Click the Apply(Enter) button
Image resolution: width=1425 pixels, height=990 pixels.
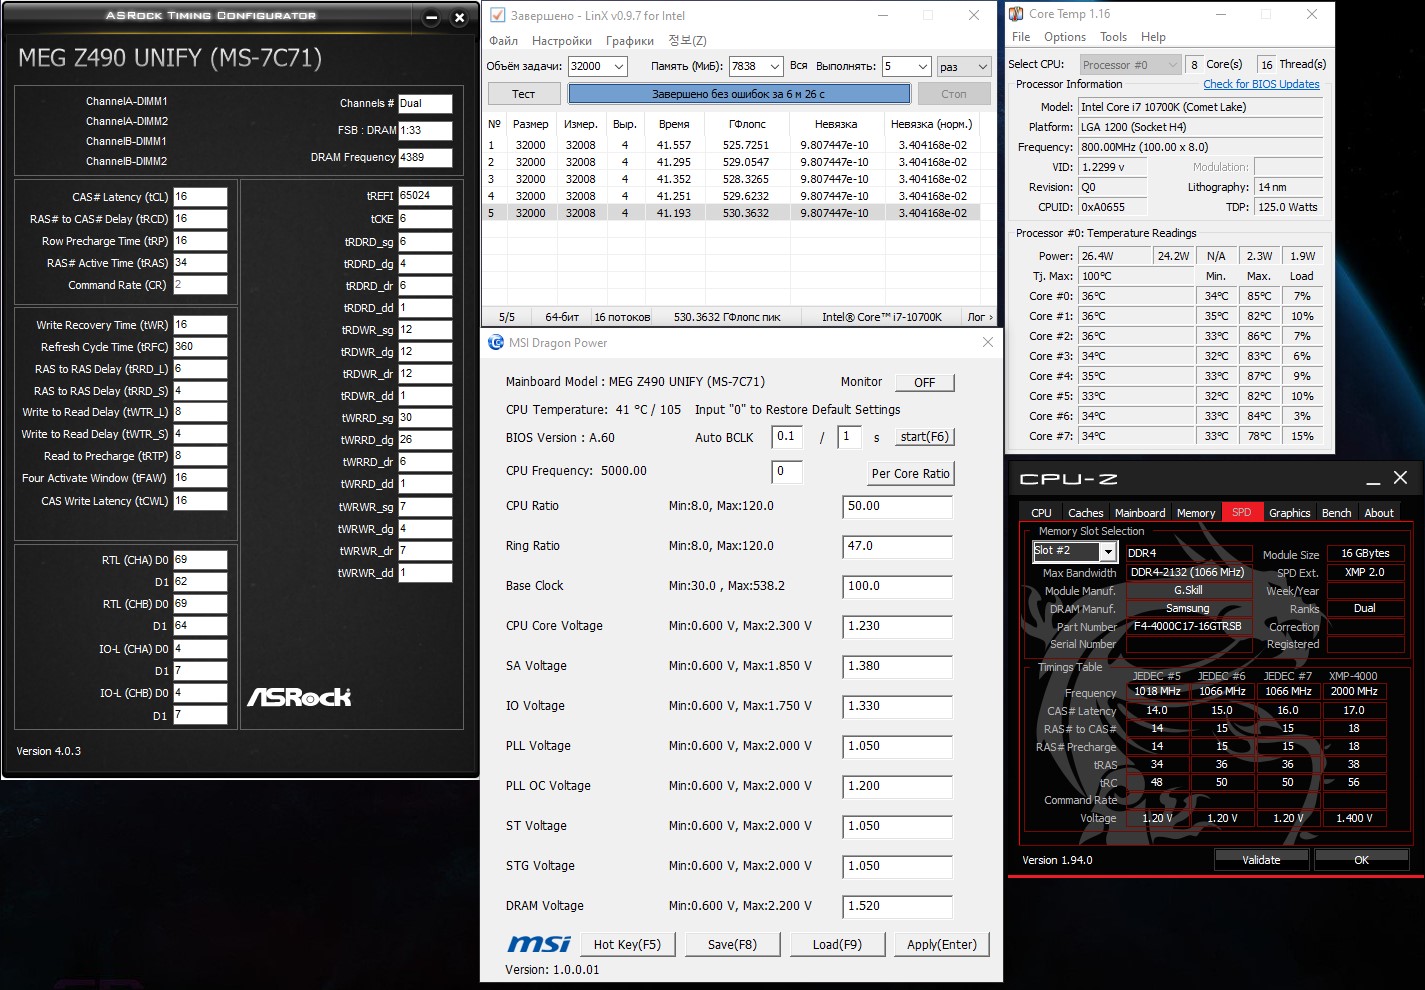coord(942,944)
